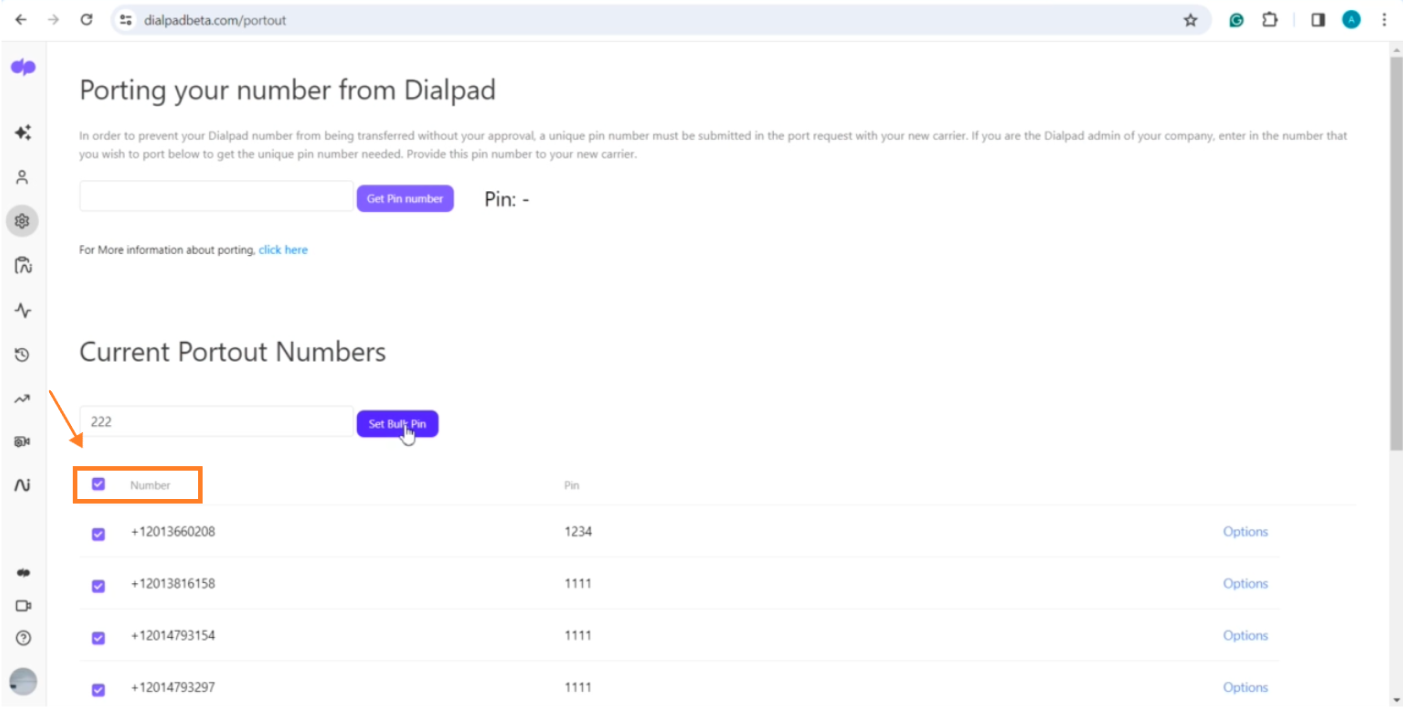This screenshot has width=1403, height=708.
Task: Open the Dialpad Ai wave icon in sidebar
Action: 22,485
